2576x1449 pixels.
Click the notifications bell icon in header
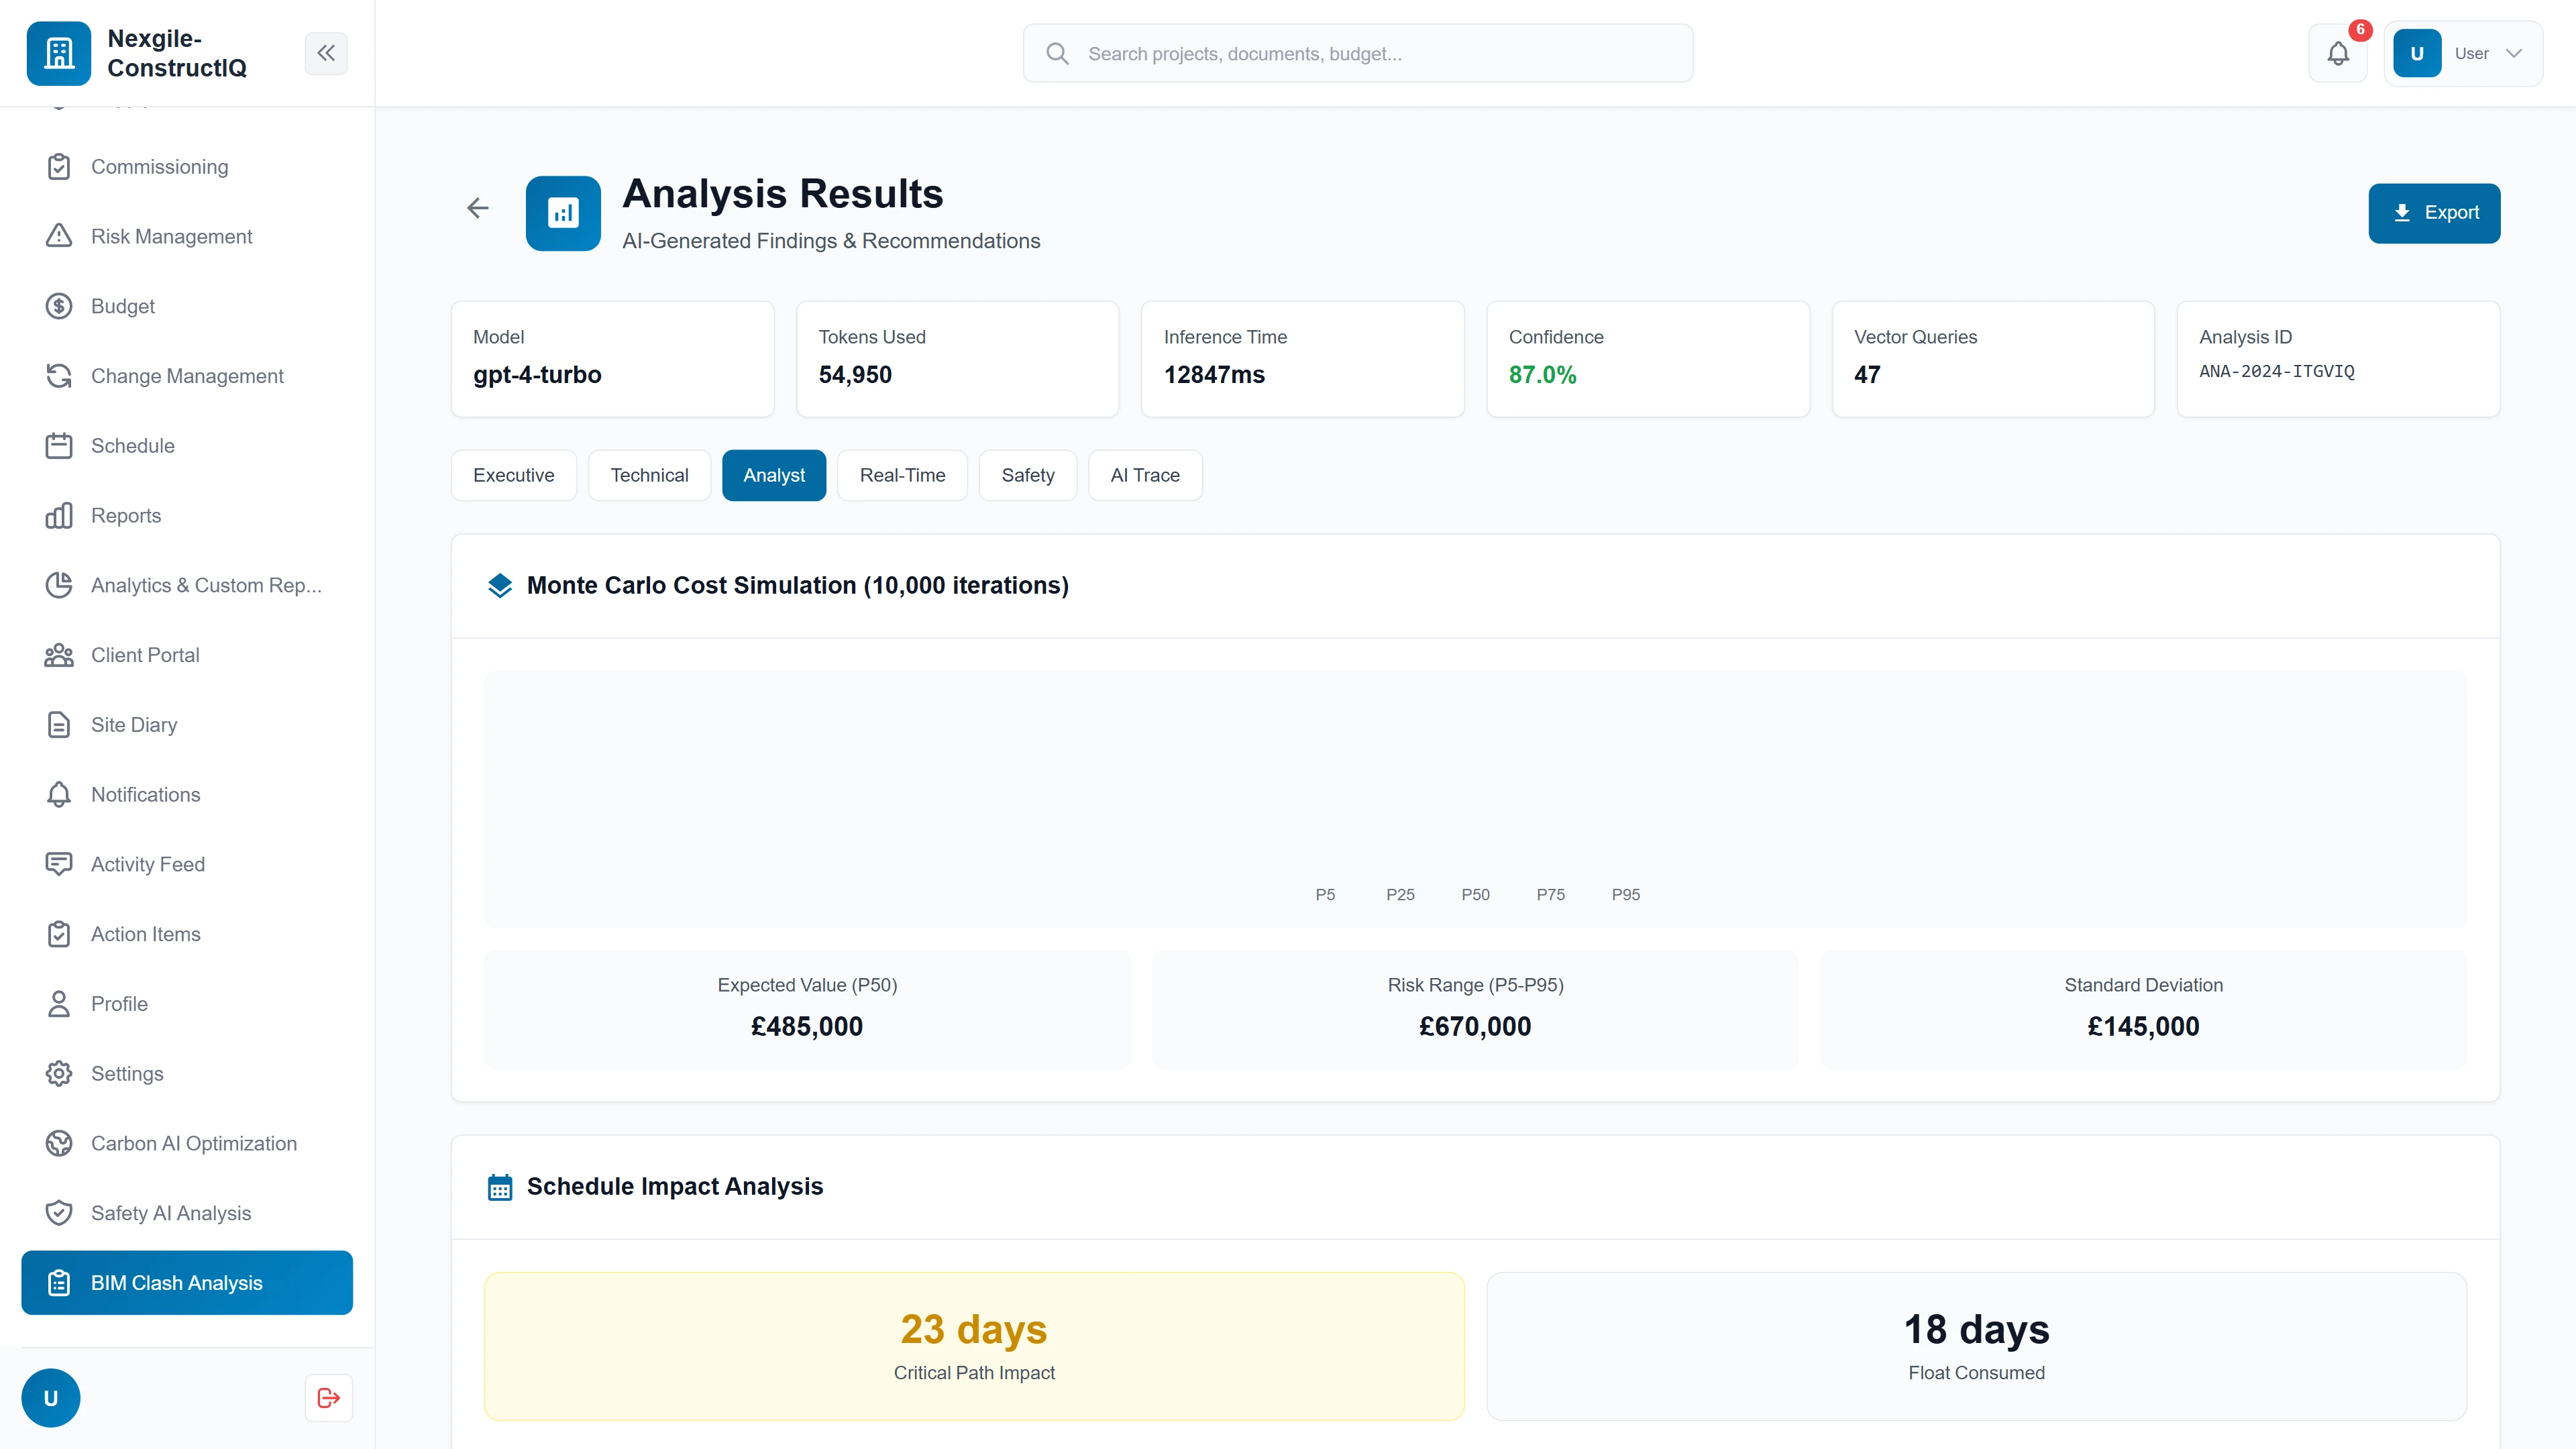[2337, 54]
